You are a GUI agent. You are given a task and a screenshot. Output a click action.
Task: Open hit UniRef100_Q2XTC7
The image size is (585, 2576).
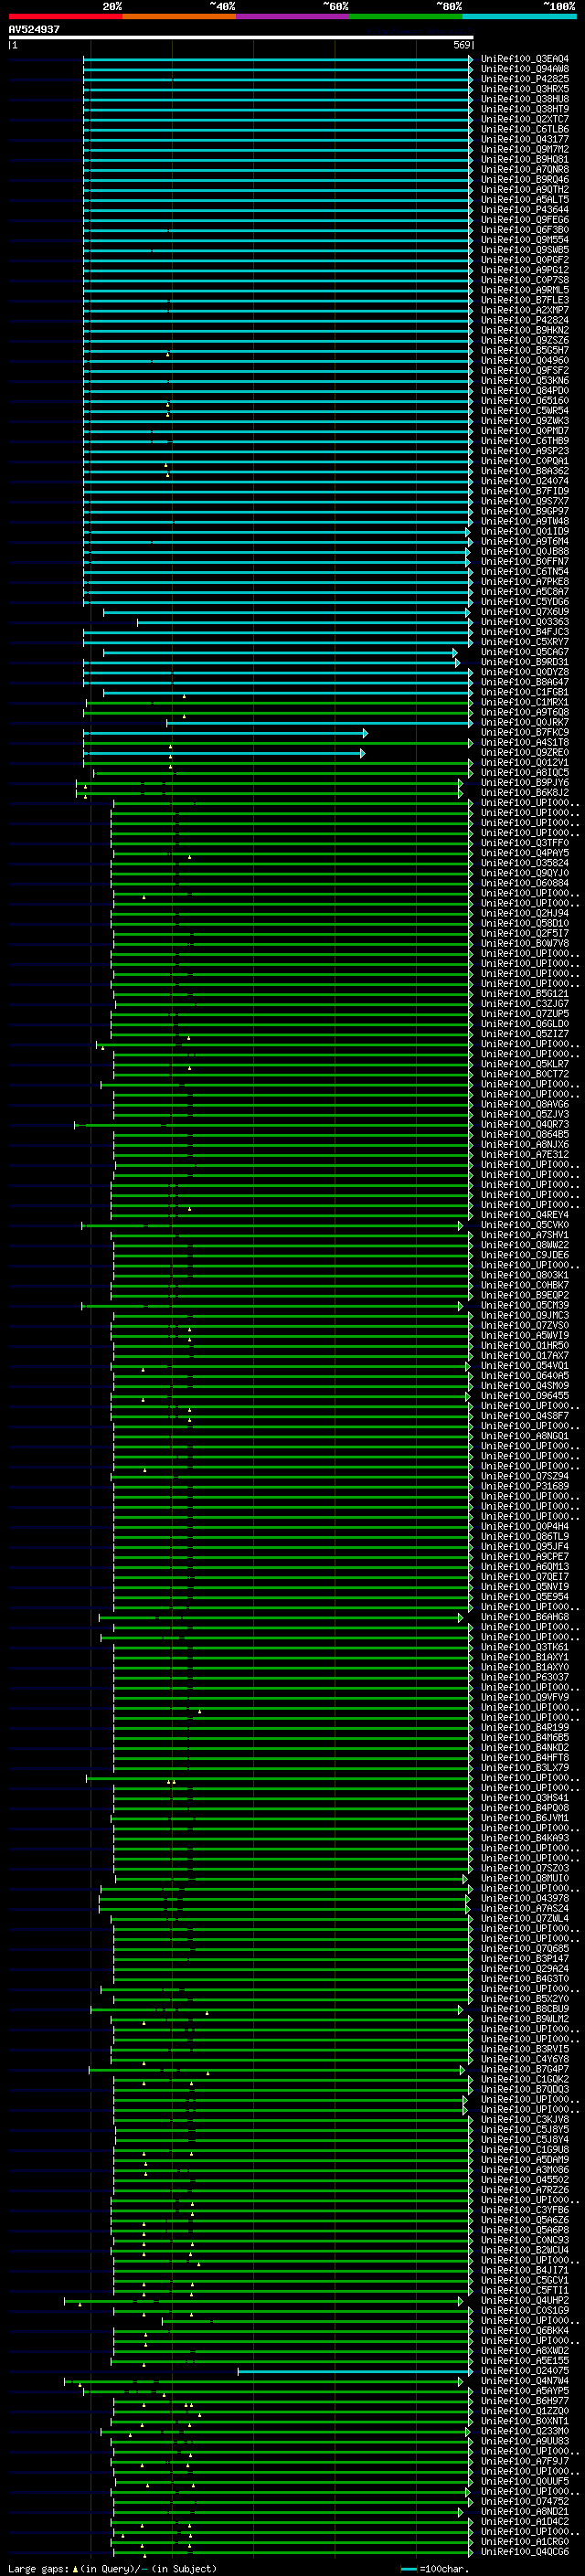[x=524, y=119]
